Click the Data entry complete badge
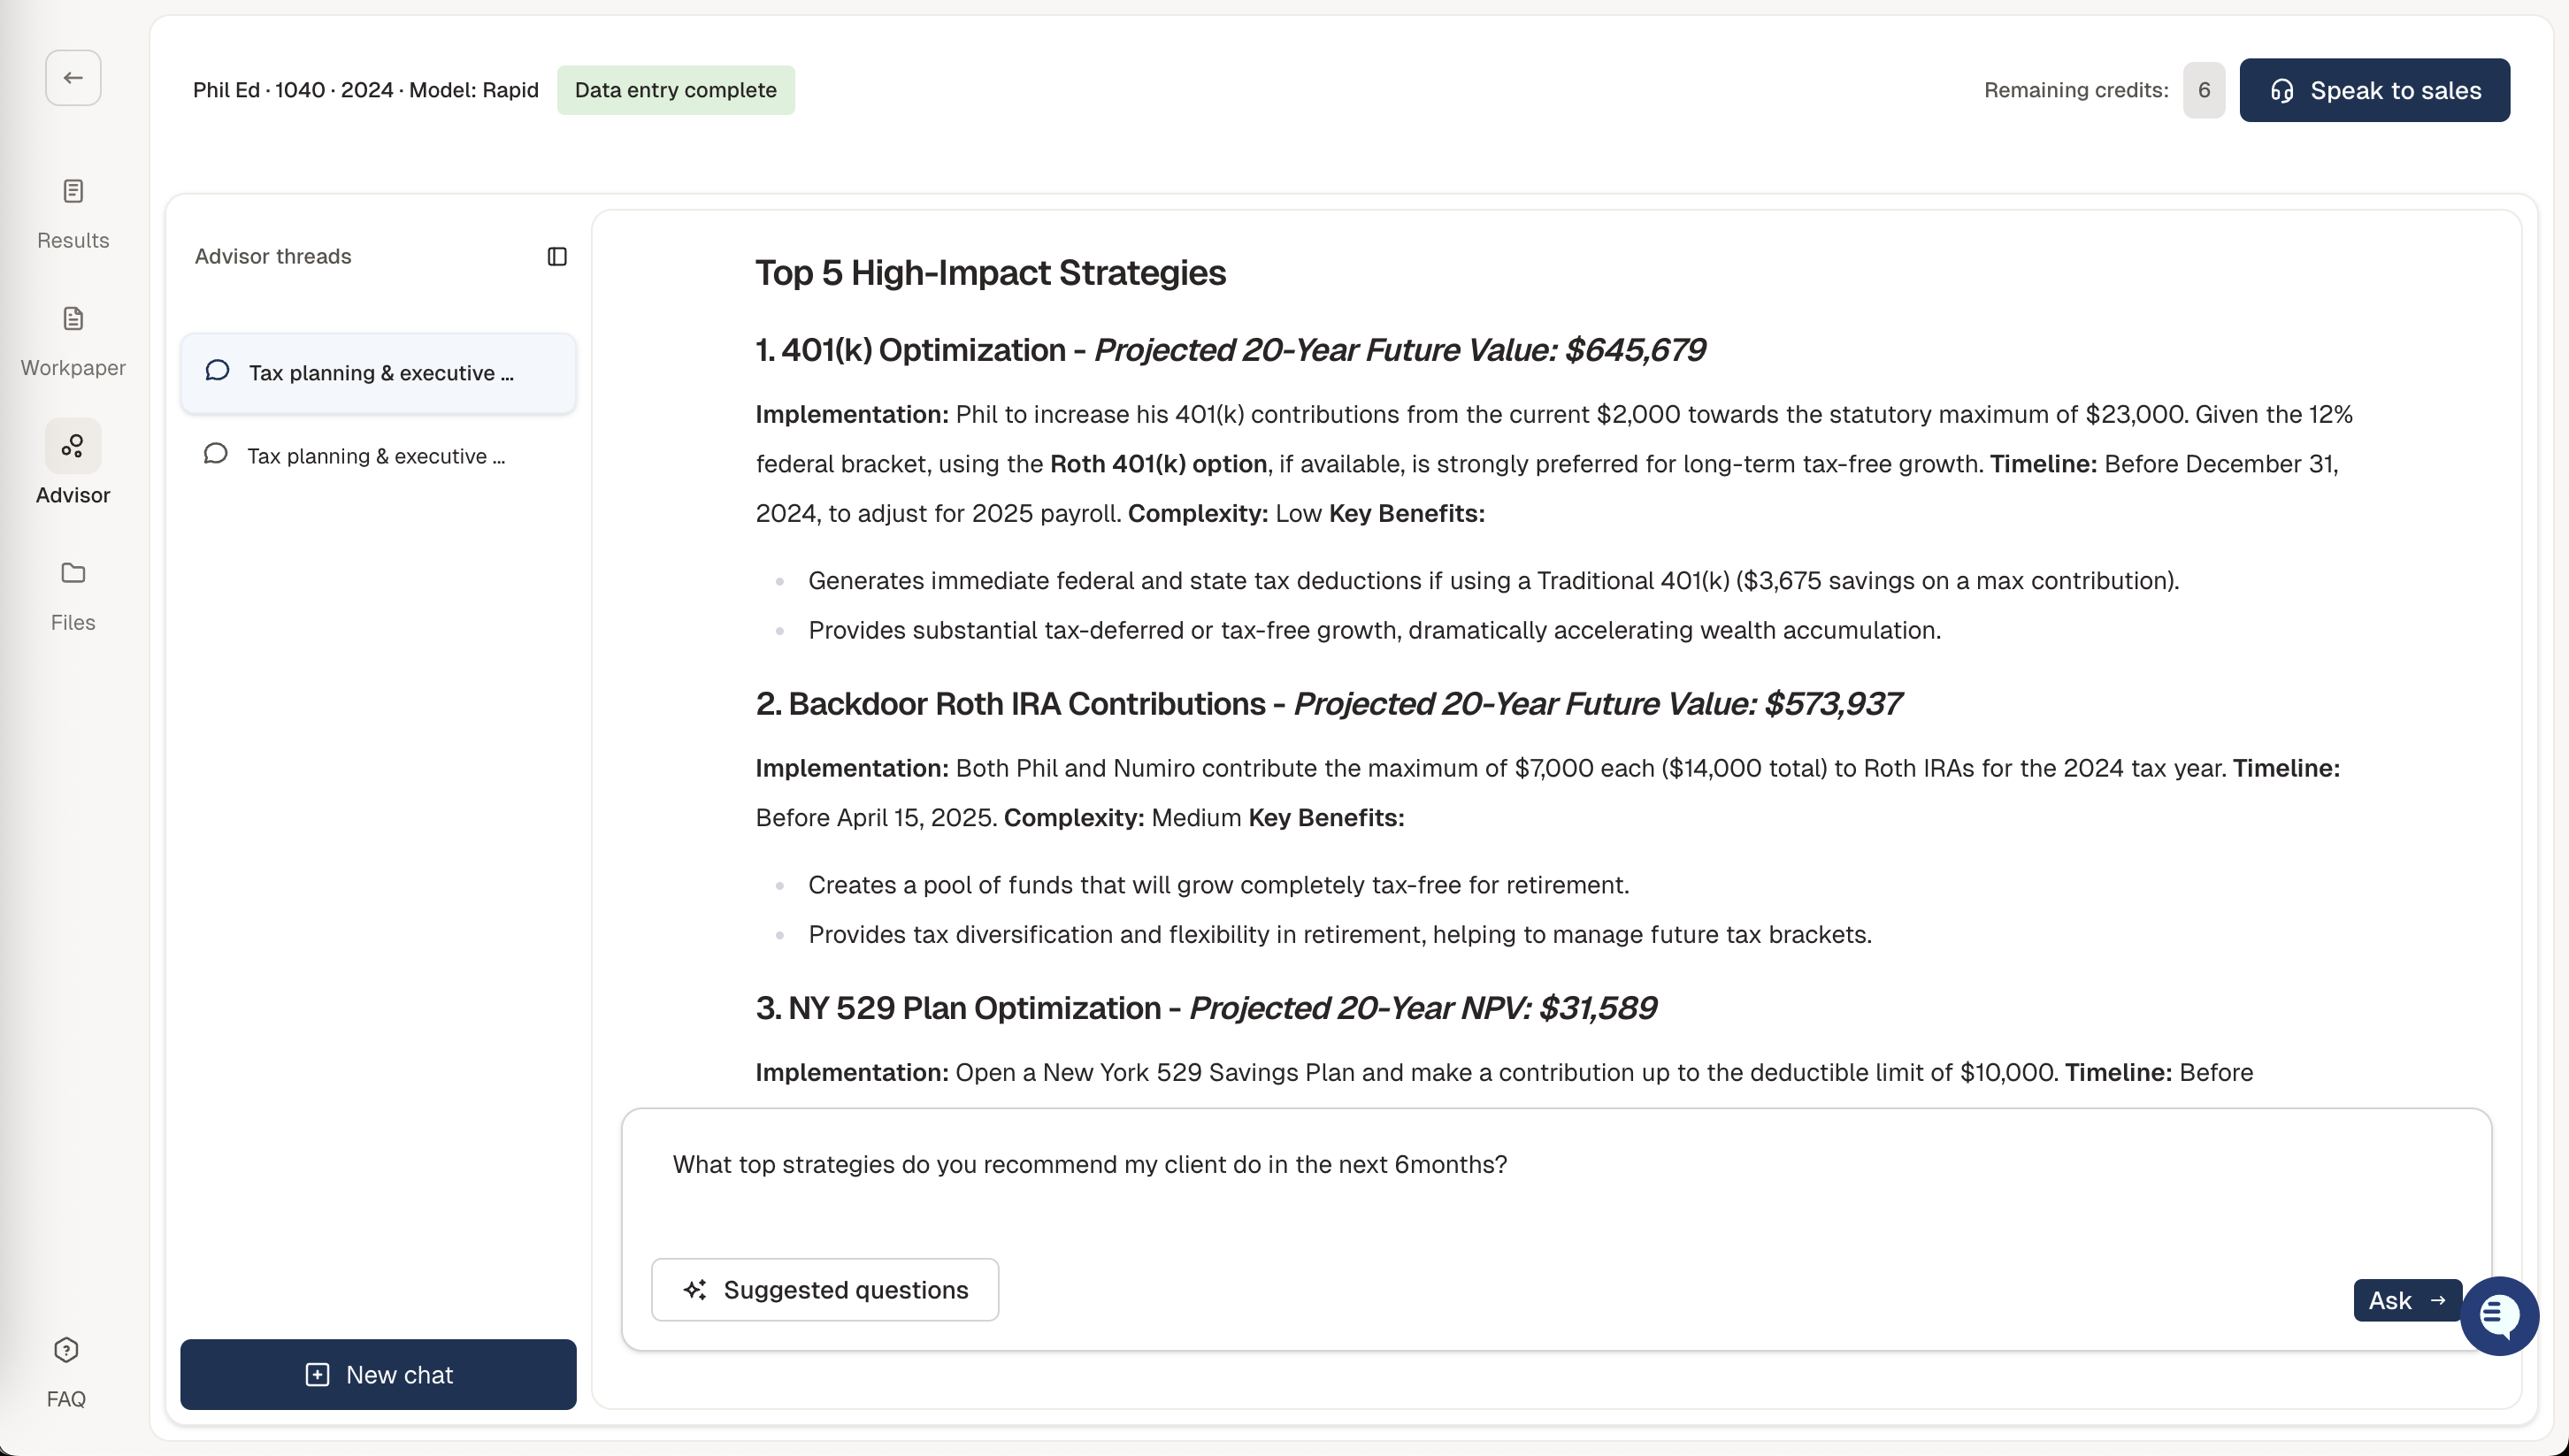 pyautogui.click(x=676, y=89)
